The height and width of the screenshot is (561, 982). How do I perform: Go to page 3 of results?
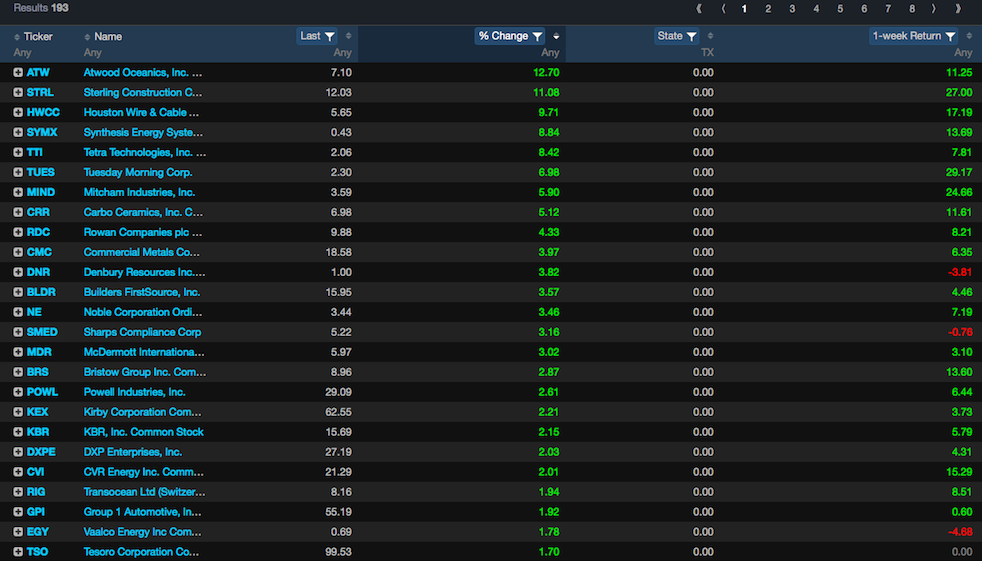click(x=792, y=9)
